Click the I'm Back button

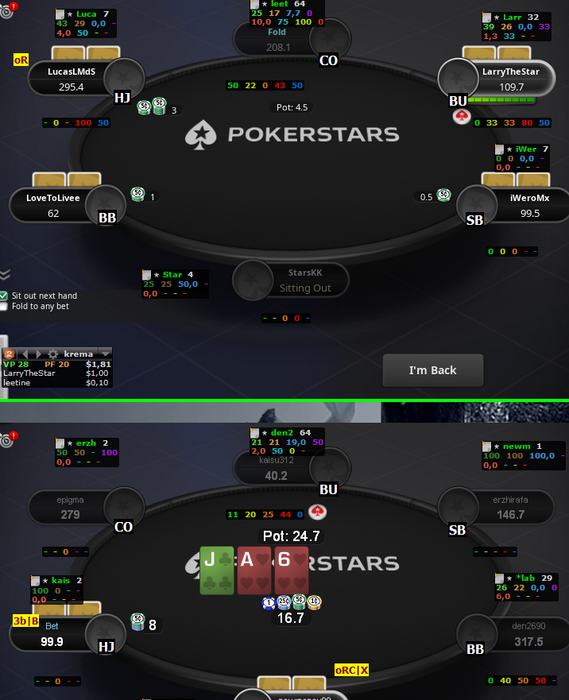pyautogui.click(x=433, y=370)
